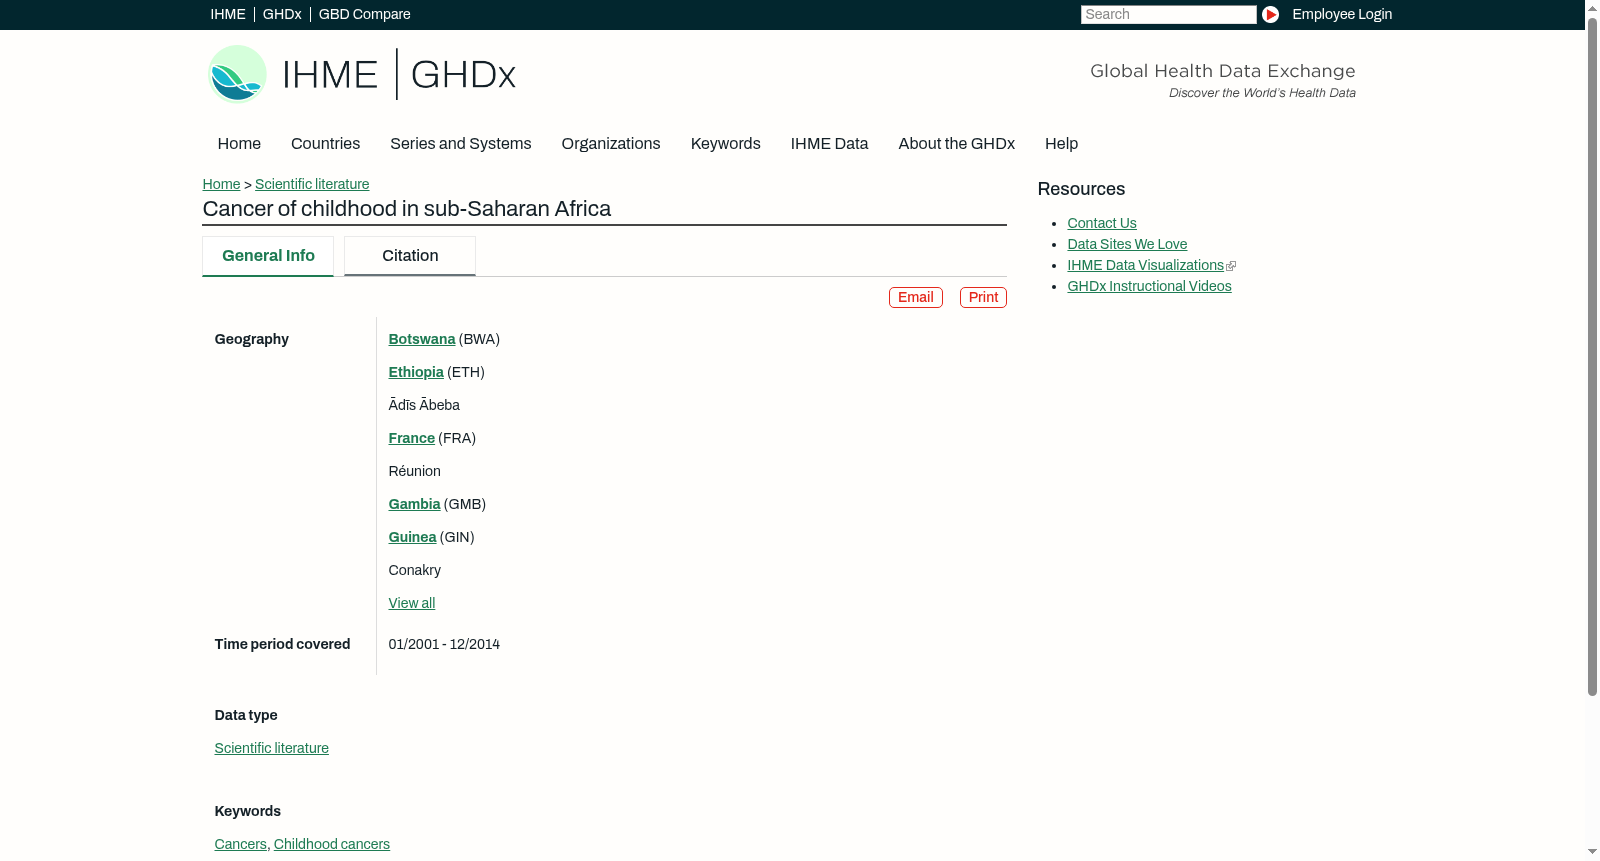Open the France country link
The image size is (1600, 861).
(x=411, y=438)
